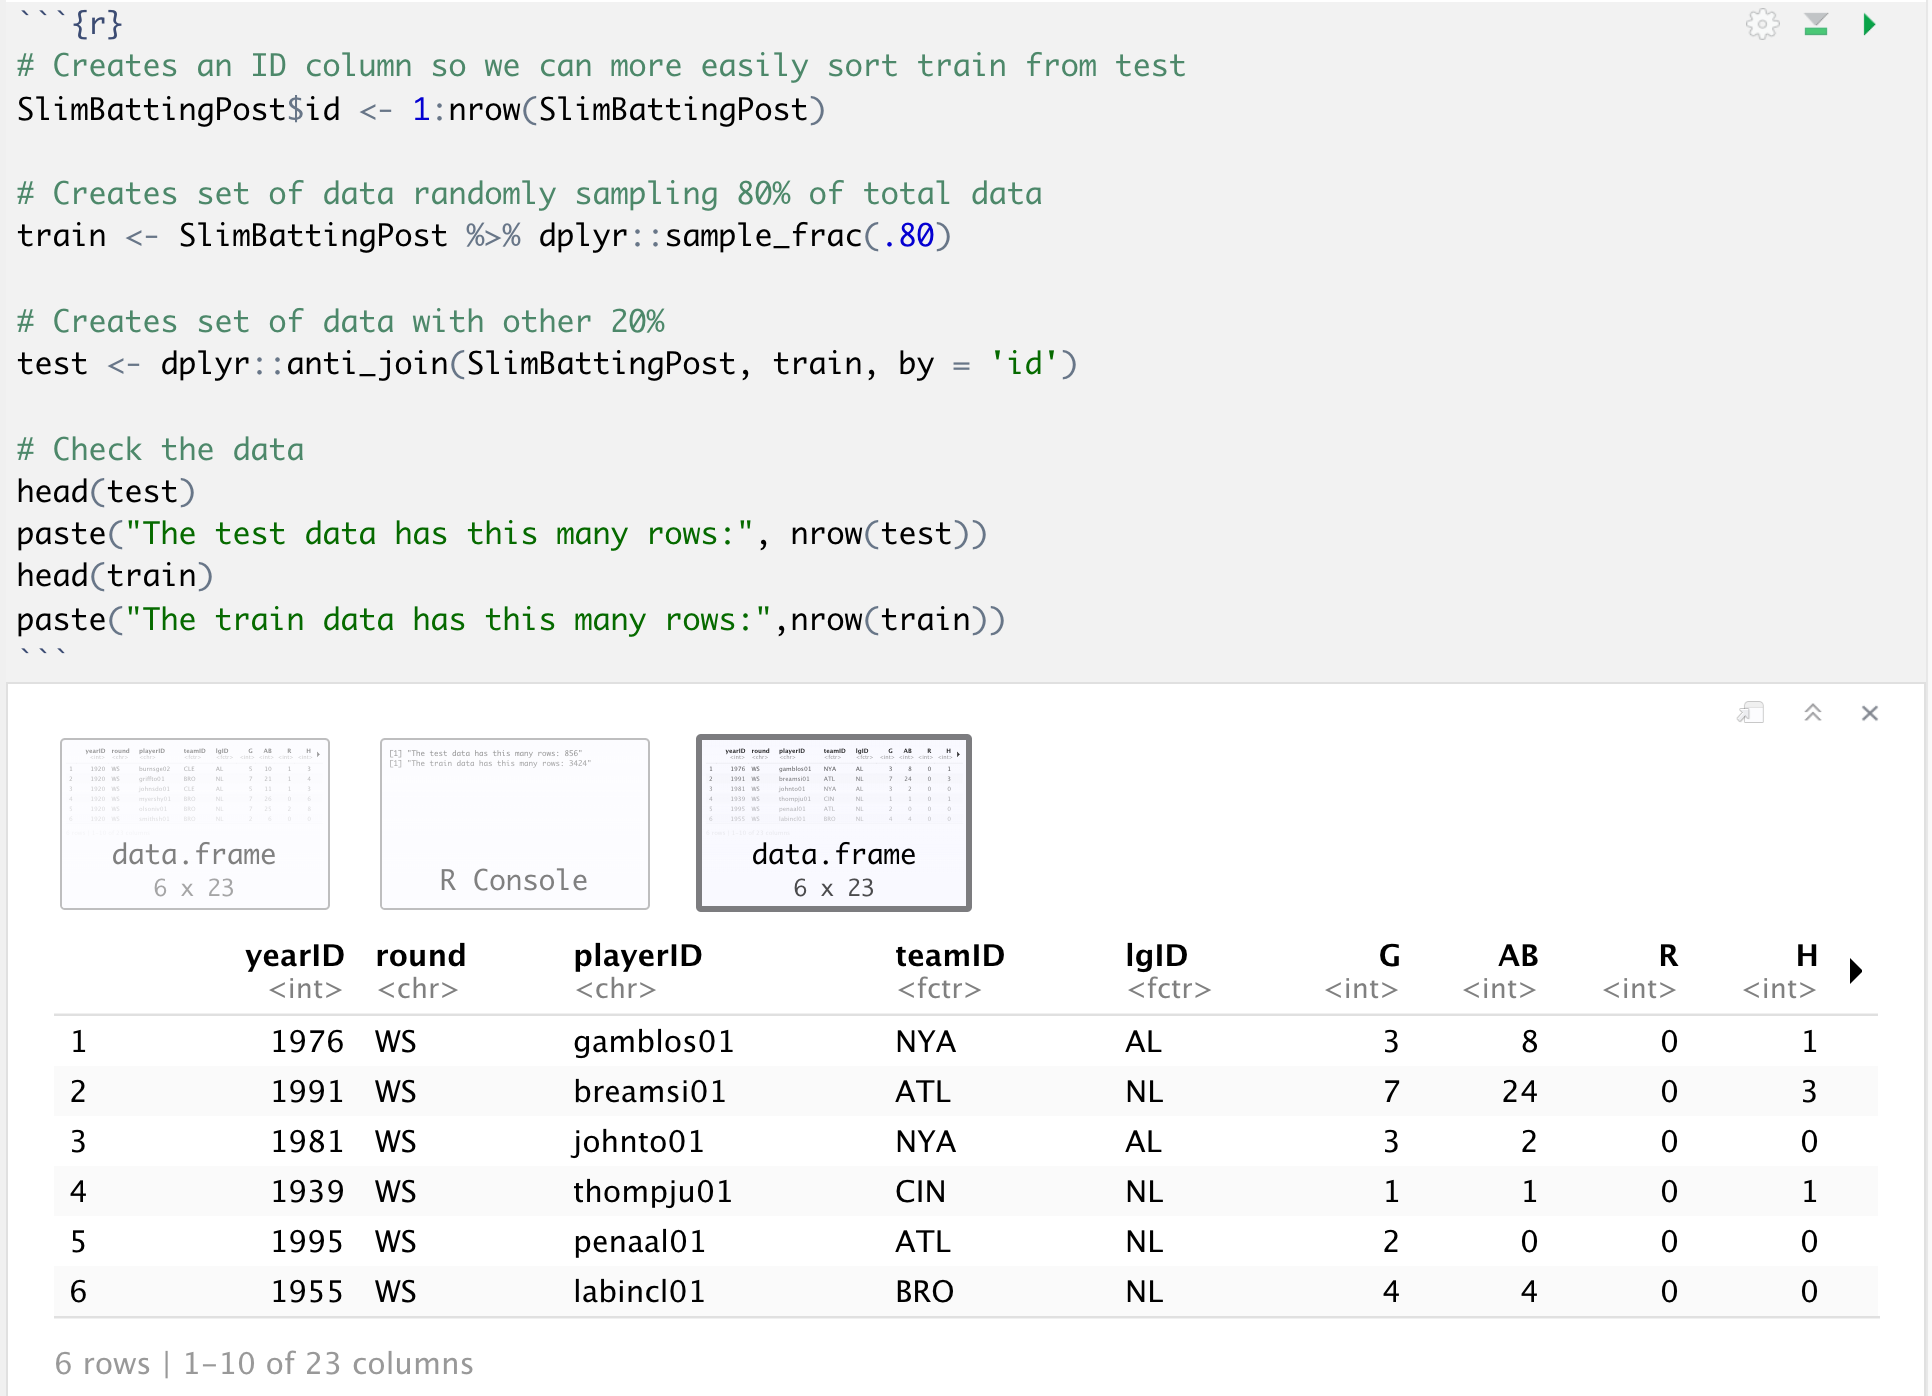The height and width of the screenshot is (1396, 1932).
Task: Select row with player gamblos01
Action: click(653, 1042)
